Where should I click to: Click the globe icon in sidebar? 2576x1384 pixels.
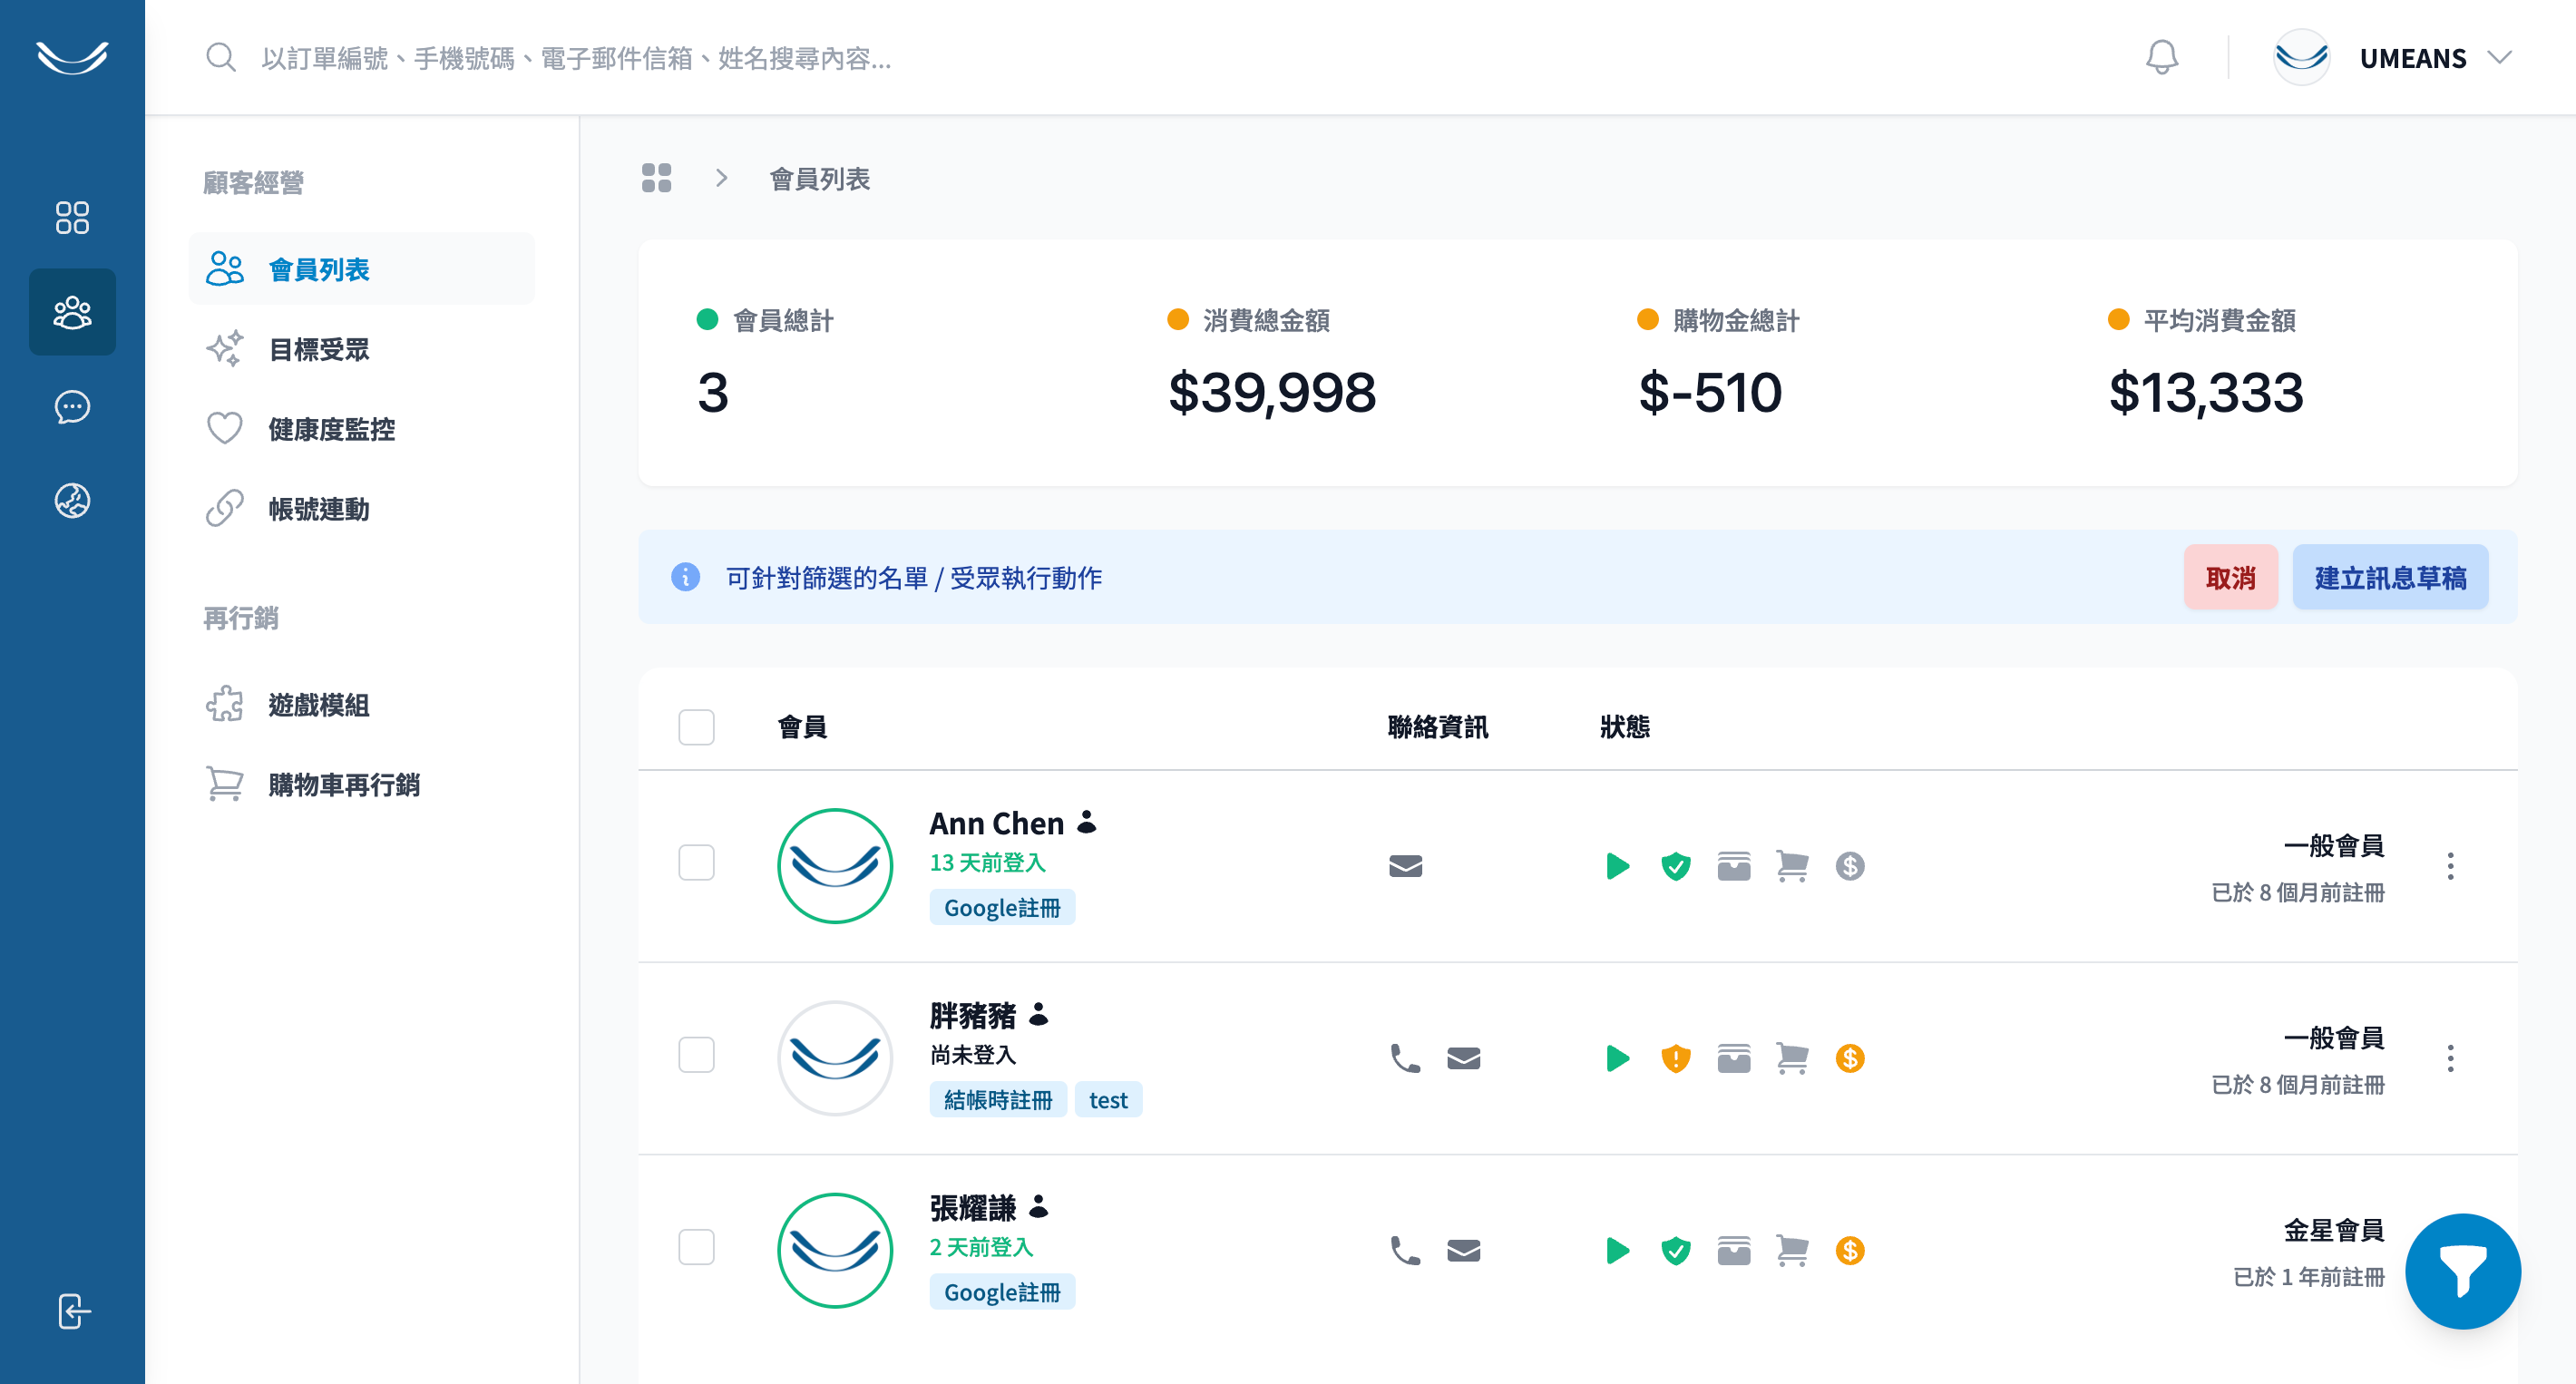point(72,501)
